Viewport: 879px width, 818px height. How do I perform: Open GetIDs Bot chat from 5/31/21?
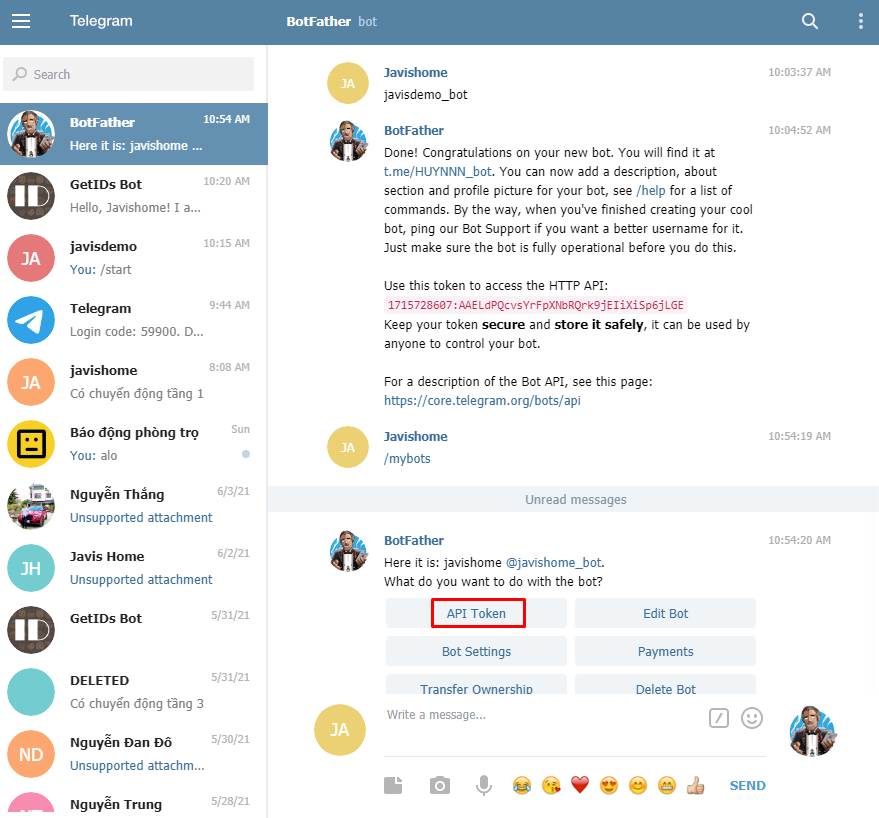134,630
